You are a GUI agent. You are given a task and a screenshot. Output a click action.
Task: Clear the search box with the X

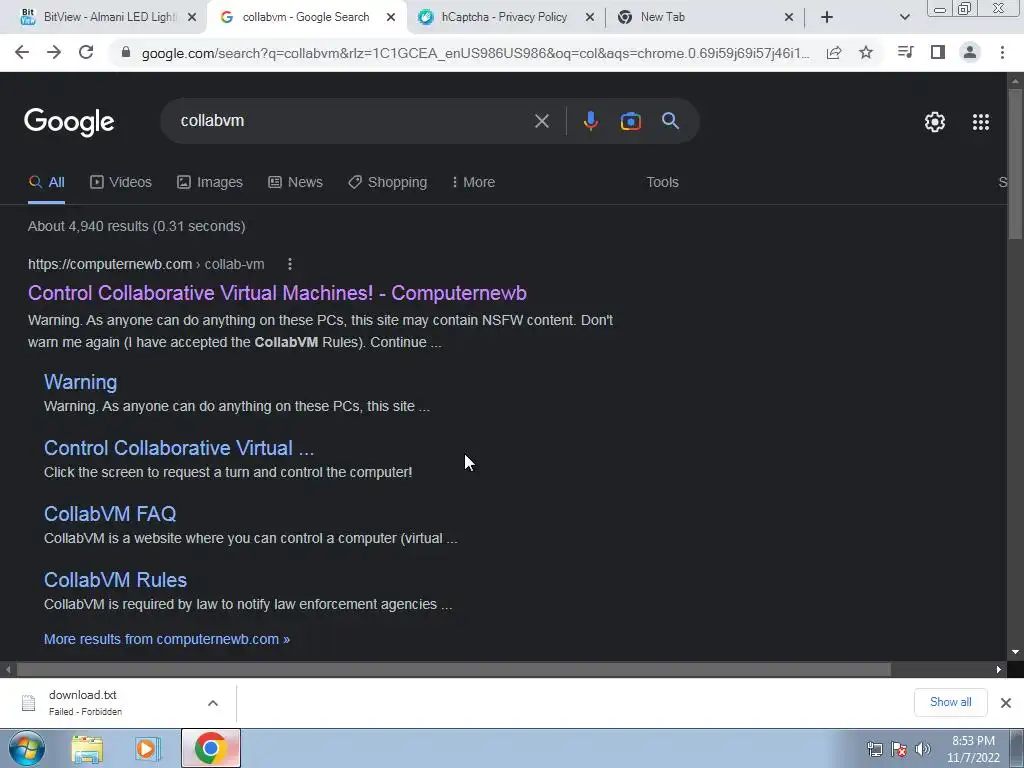coord(541,121)
